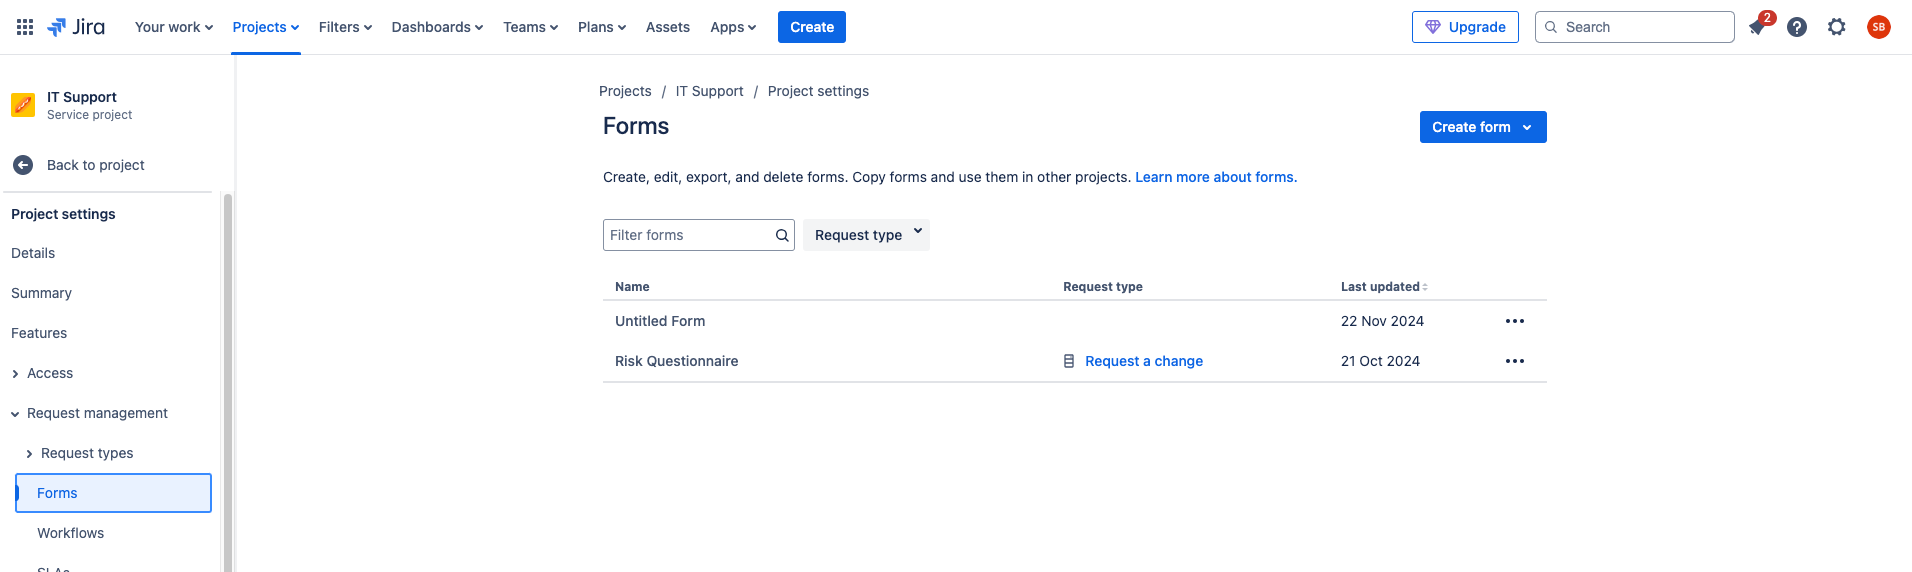Collapse the Request management section

tap(15, 414)
